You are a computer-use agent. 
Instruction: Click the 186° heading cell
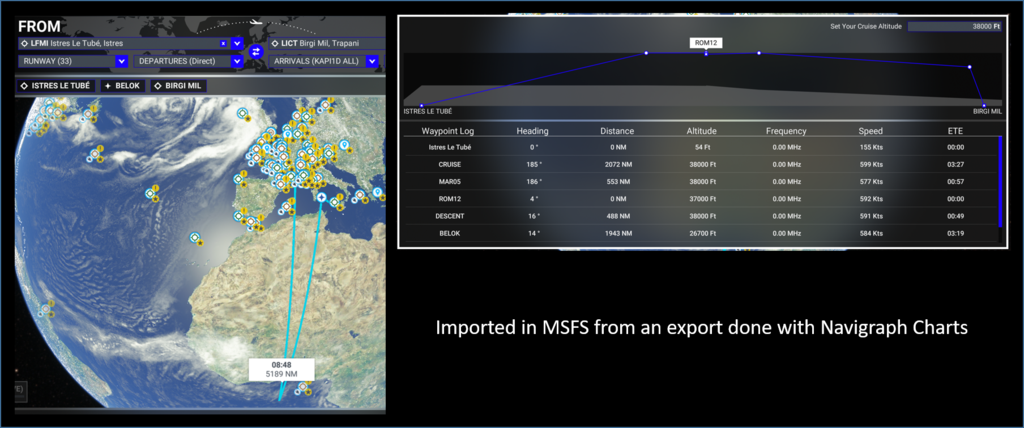pos(533,181)
